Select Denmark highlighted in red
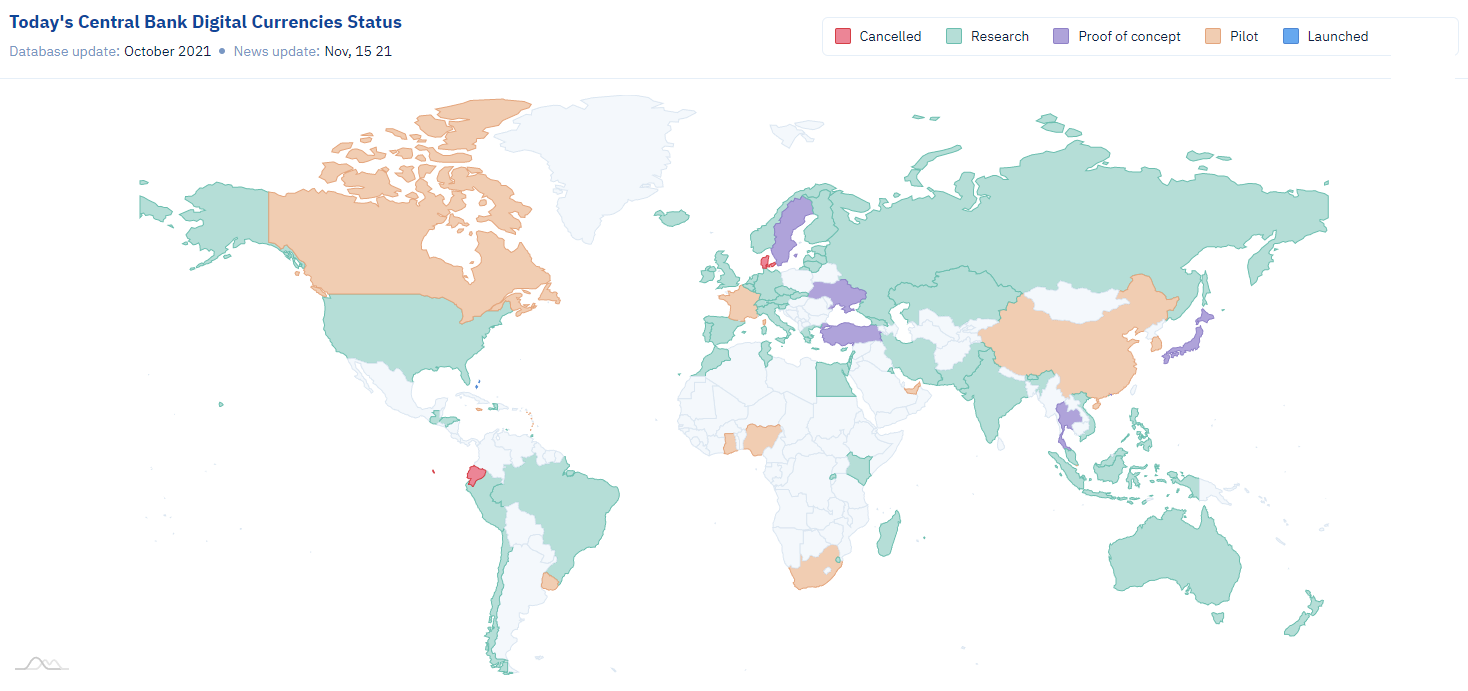This screenshot has height=691, width=1468. [x=766, y=261]
